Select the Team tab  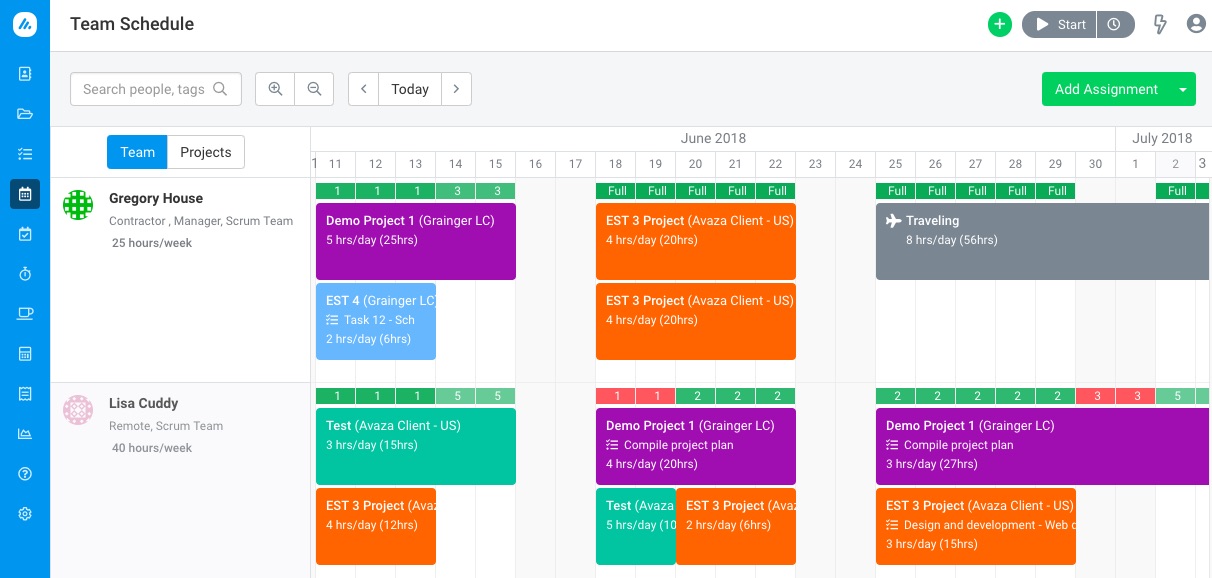(x=137, y=152)
